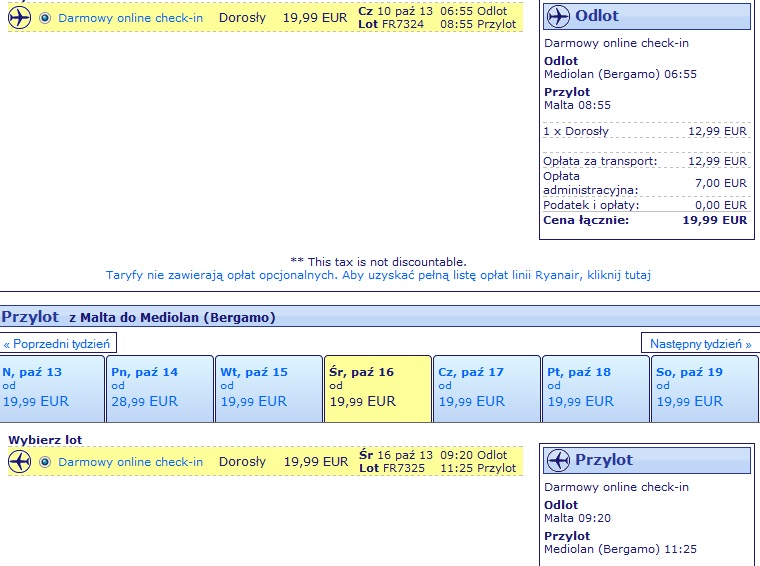The image size is (760, 566).
Task: Click Cena łącznie total in Odlot summary
Action: (645, 220)
